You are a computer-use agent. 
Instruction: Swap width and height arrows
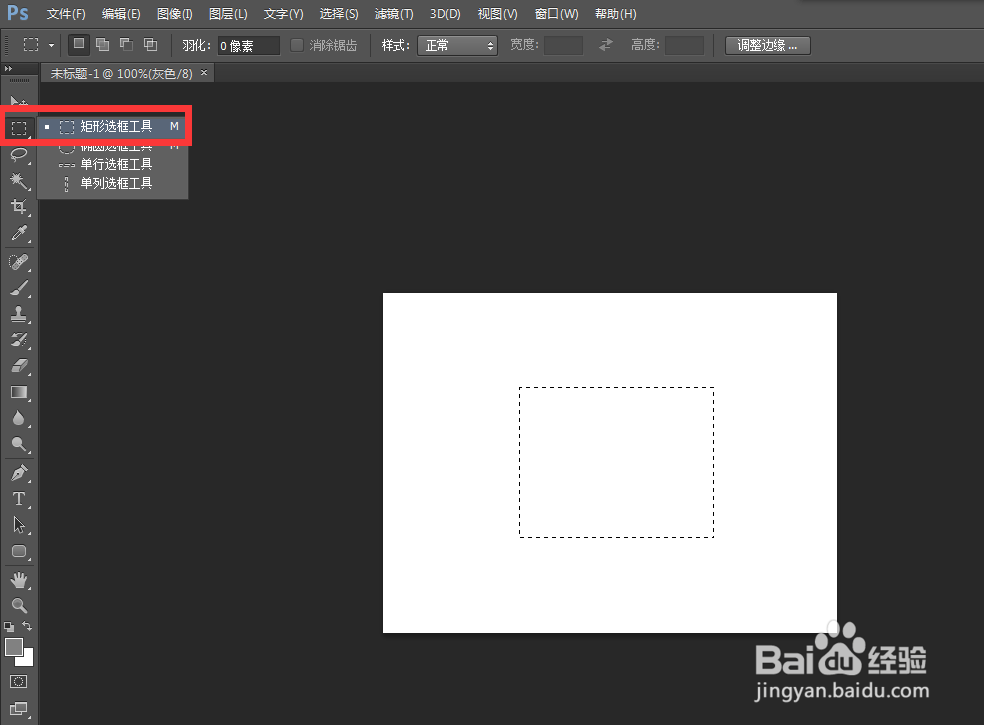tap(606, 45)
